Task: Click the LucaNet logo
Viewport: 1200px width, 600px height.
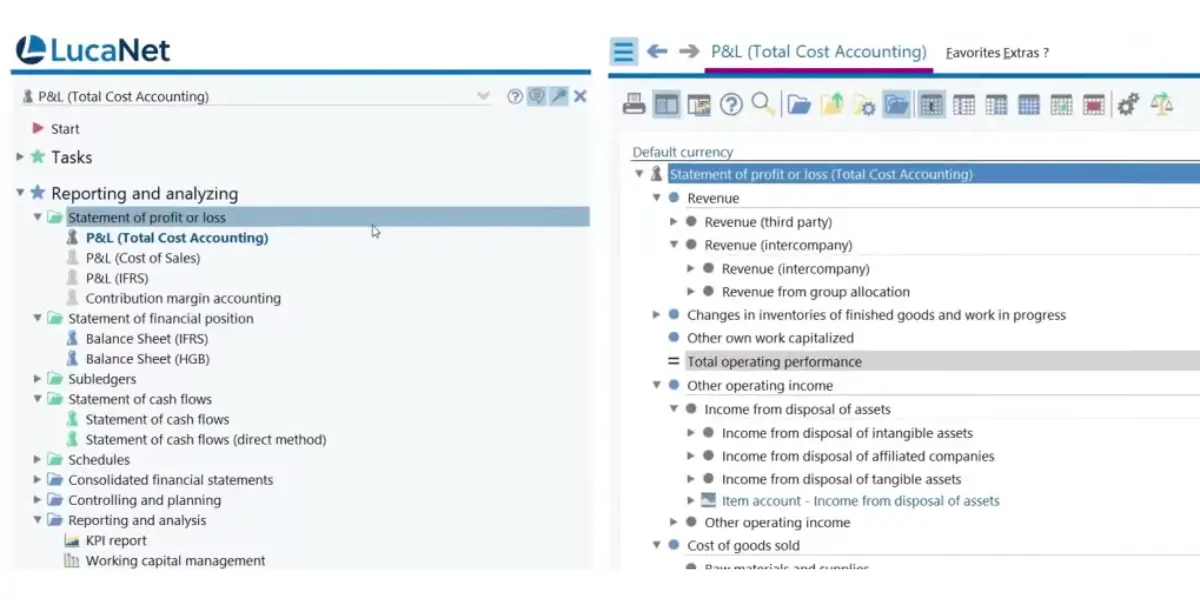Action: point(94,50)
